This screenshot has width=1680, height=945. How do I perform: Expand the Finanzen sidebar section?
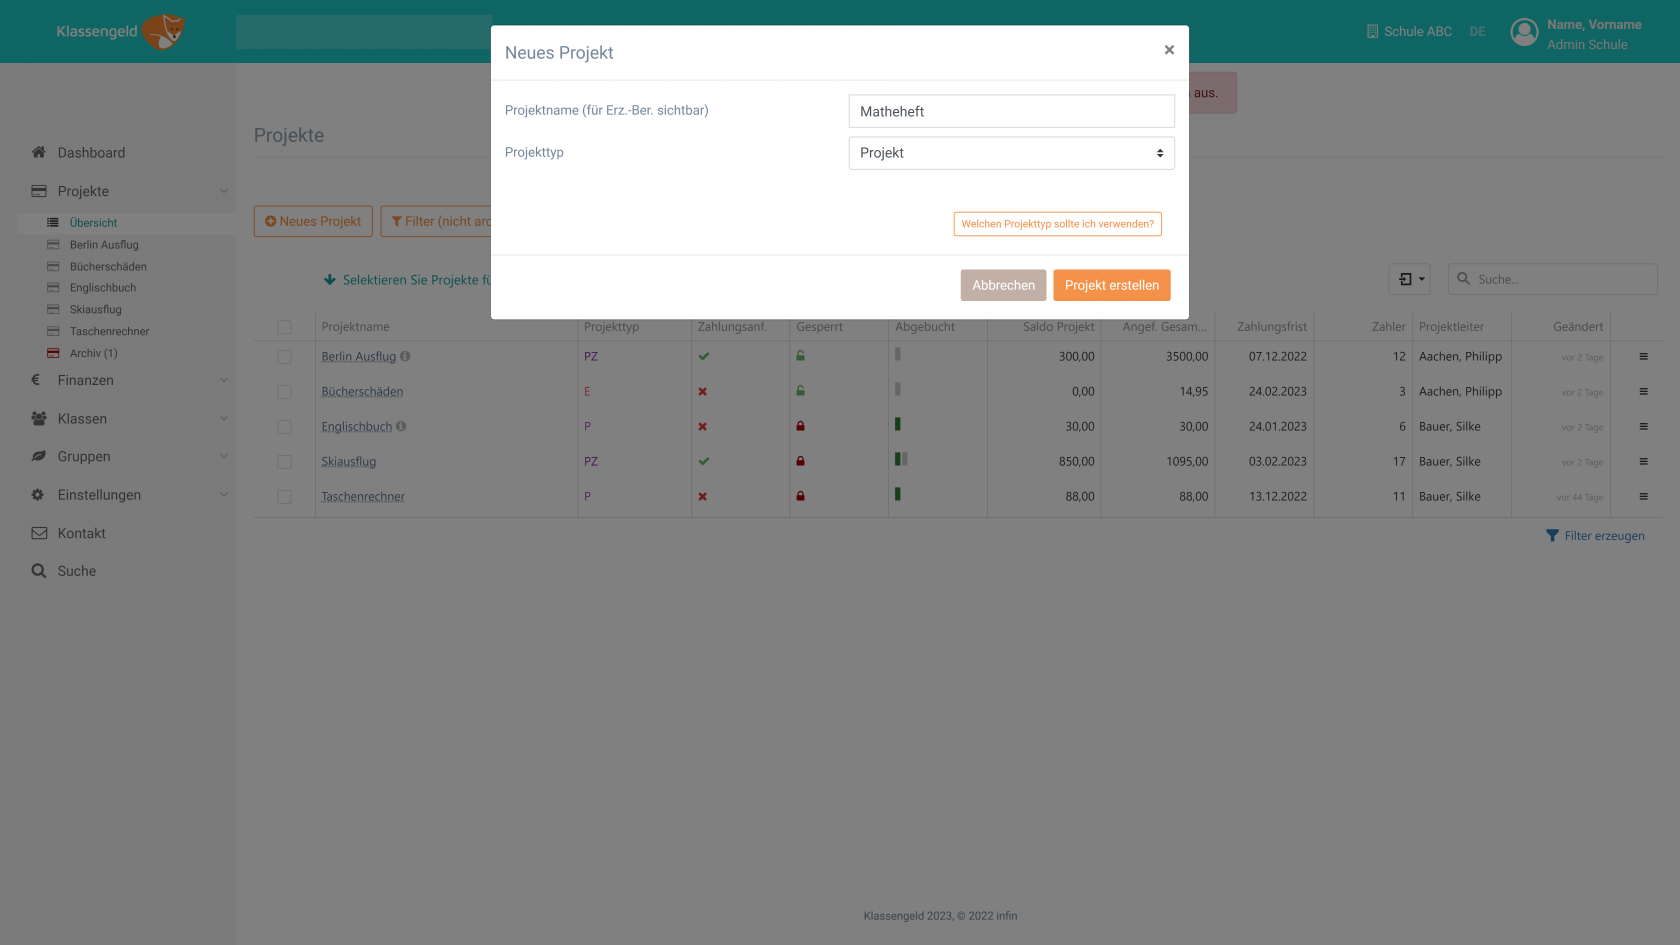pyautogui.click(x=224, y=380)
